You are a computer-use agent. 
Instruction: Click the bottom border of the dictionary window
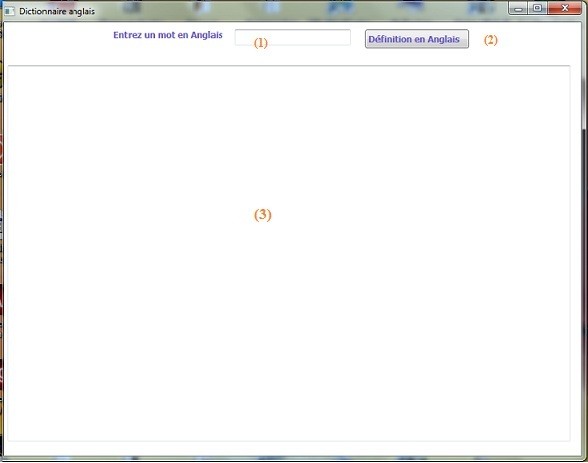(x=292, y=458)
